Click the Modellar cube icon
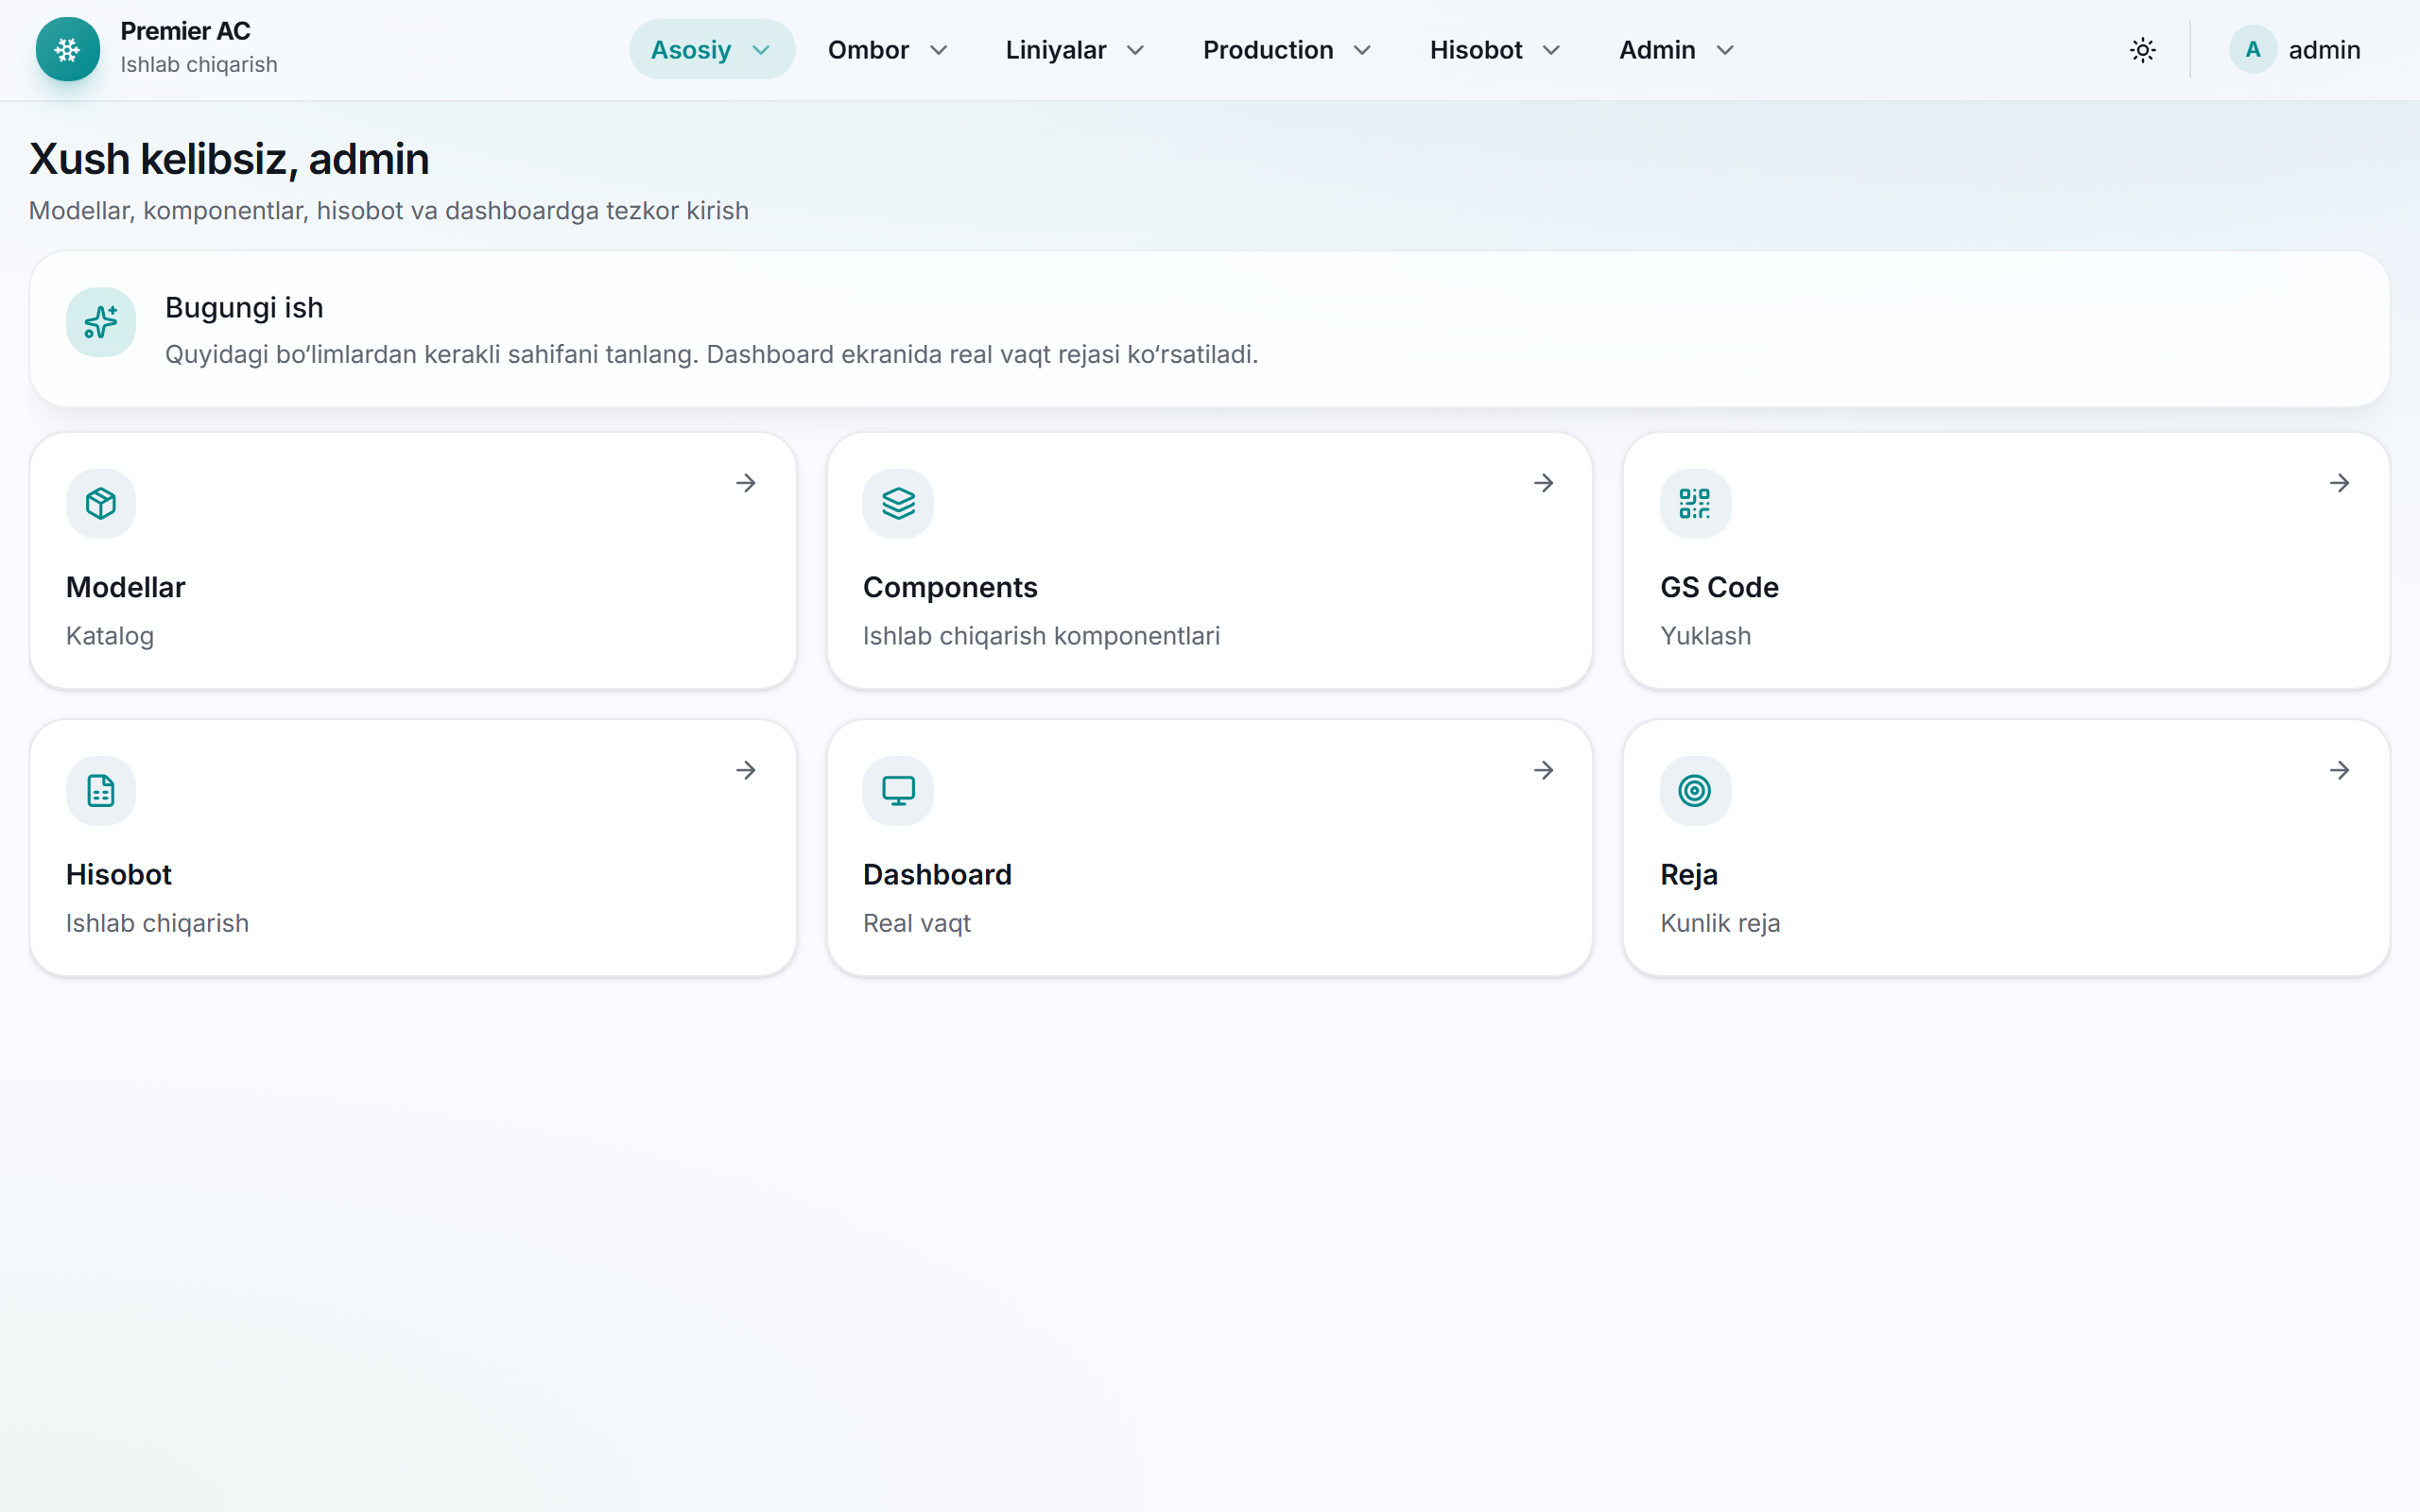Screen dimensions: 2420x1512 (101, 503)
